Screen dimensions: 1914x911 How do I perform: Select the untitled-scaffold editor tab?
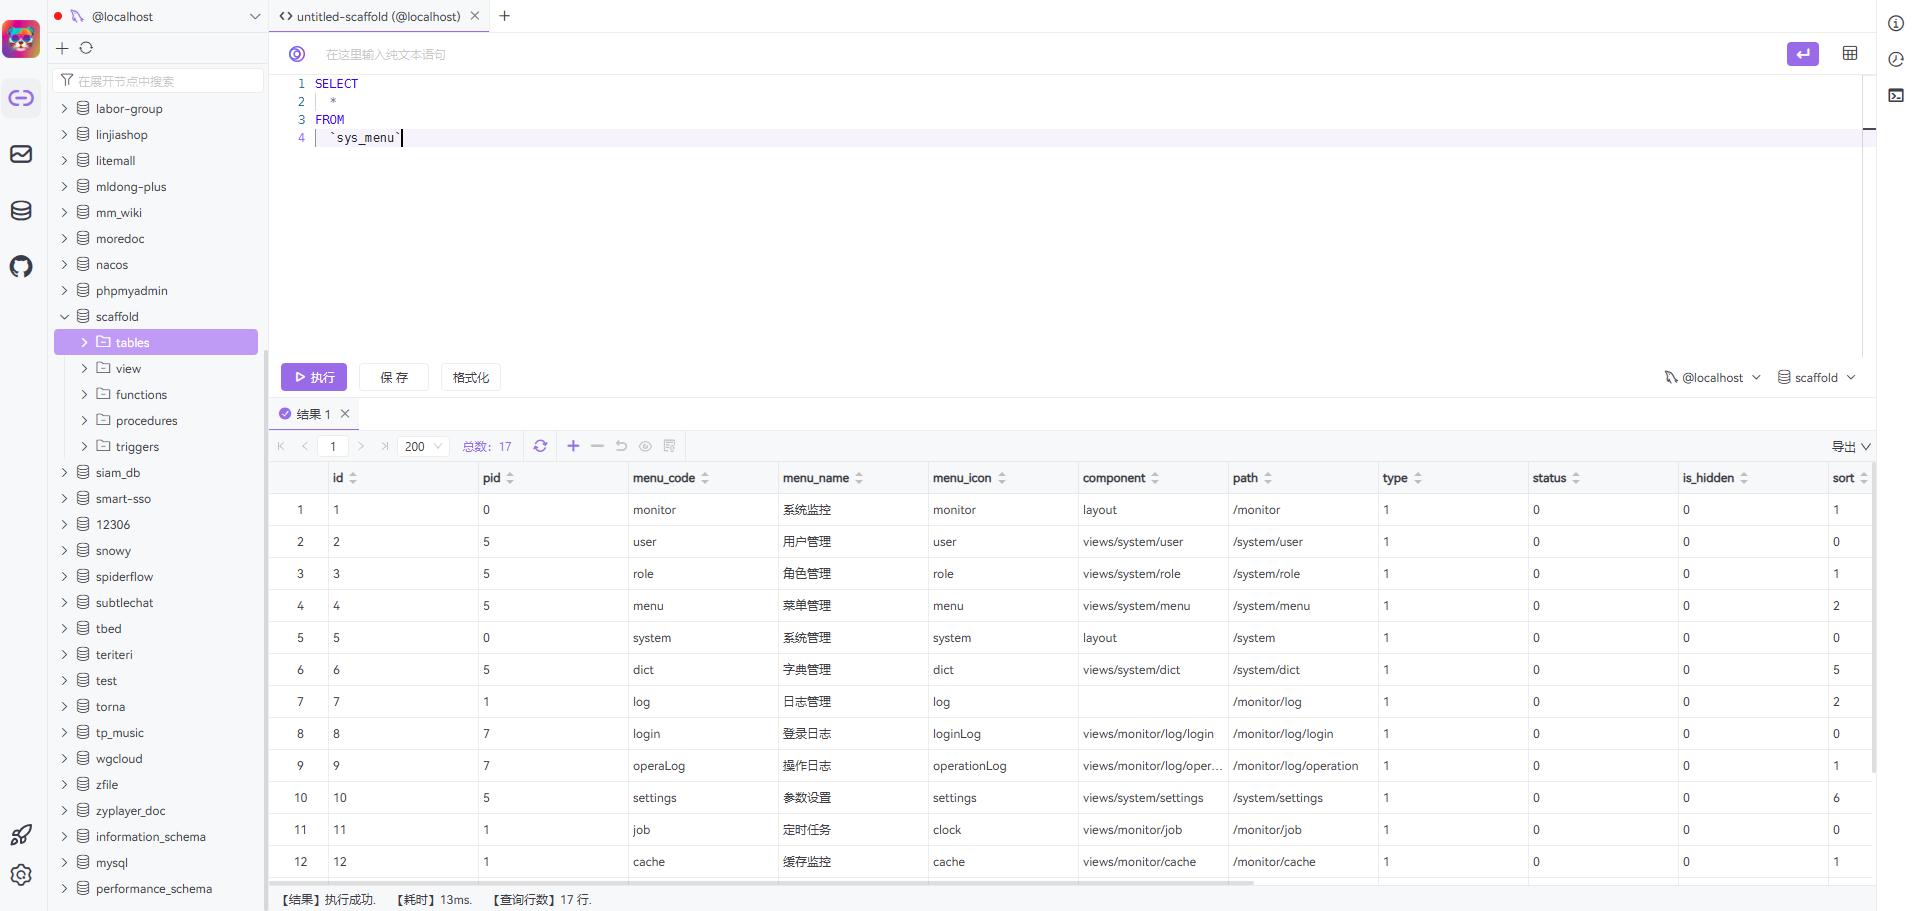[x=378, y=16]
